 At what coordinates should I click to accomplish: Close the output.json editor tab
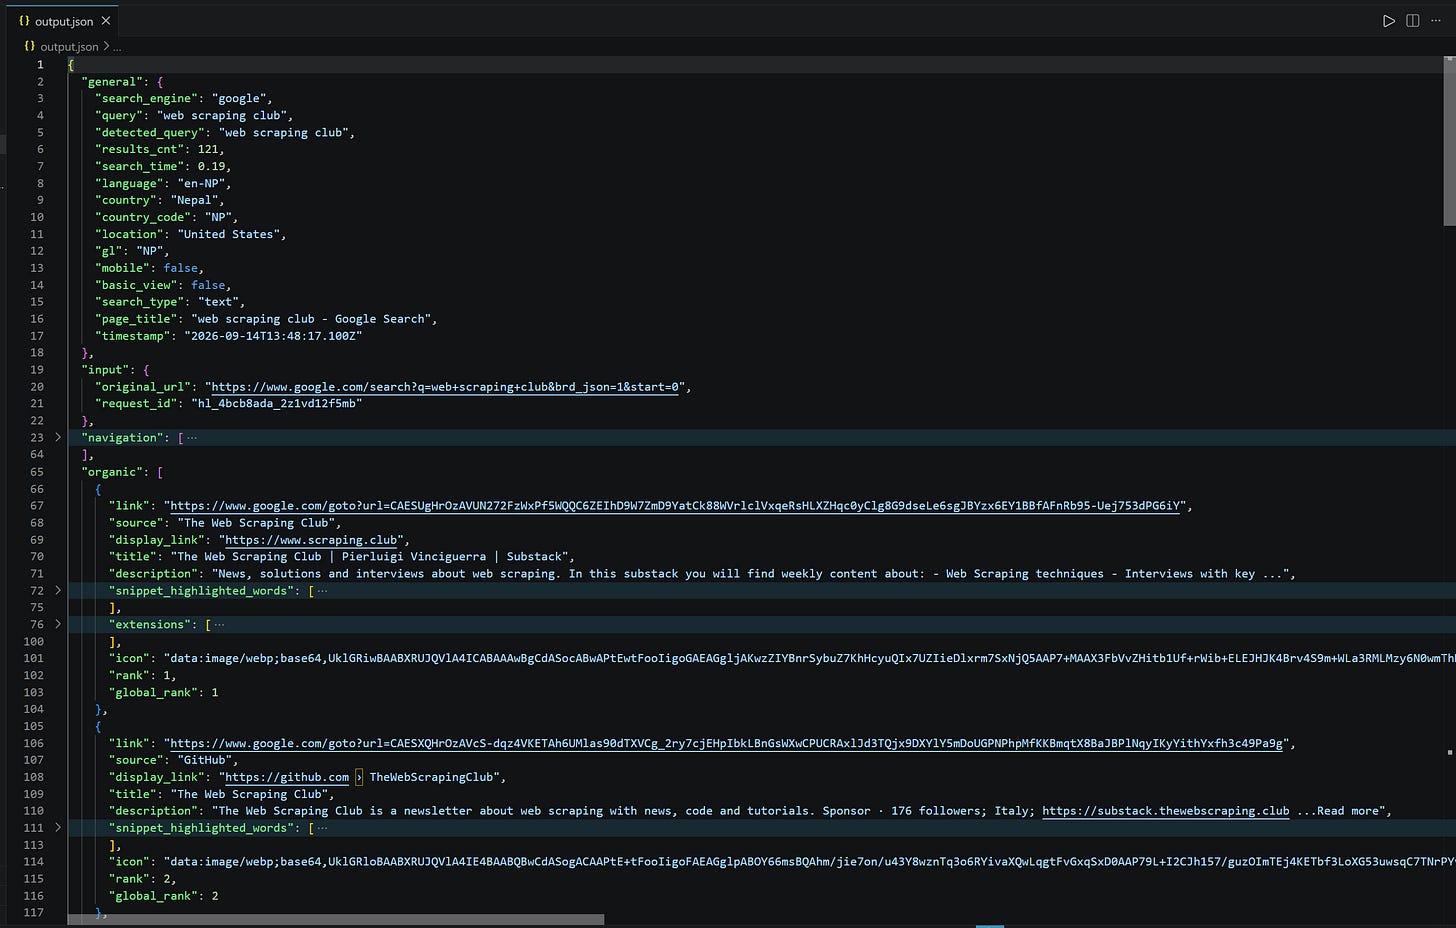tap(106, 21)
